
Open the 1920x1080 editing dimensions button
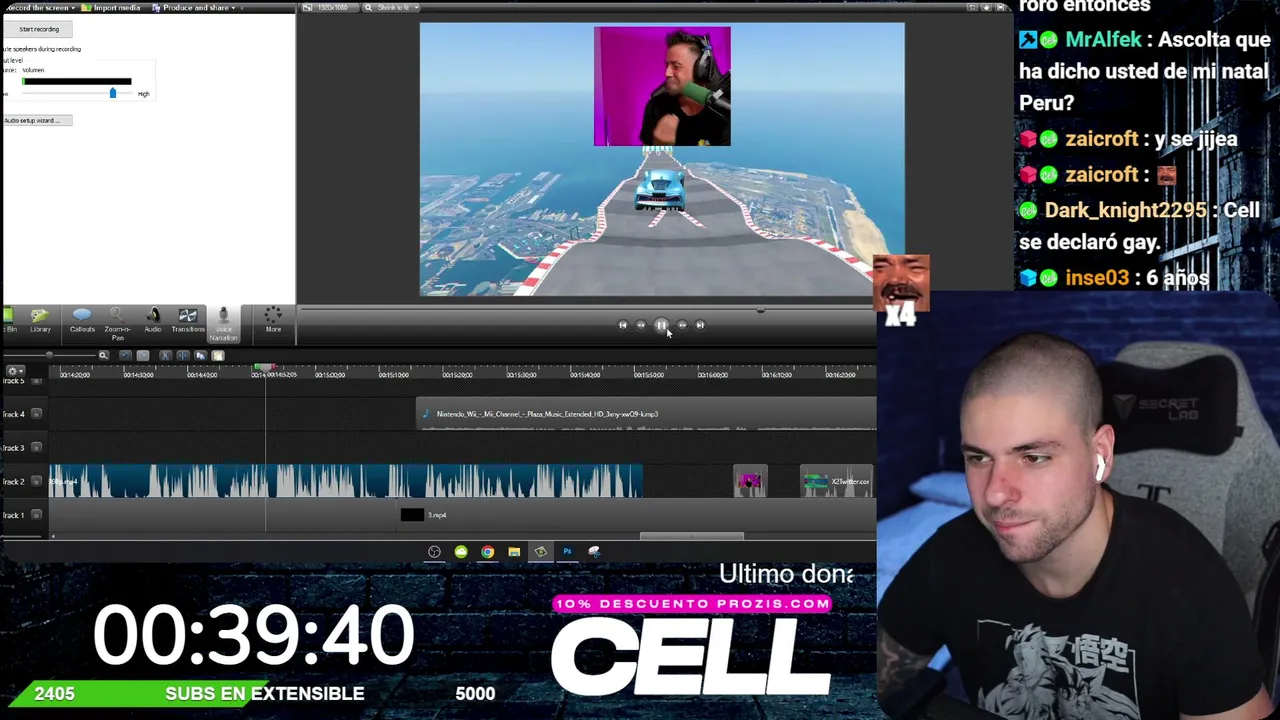pos(328,8)
